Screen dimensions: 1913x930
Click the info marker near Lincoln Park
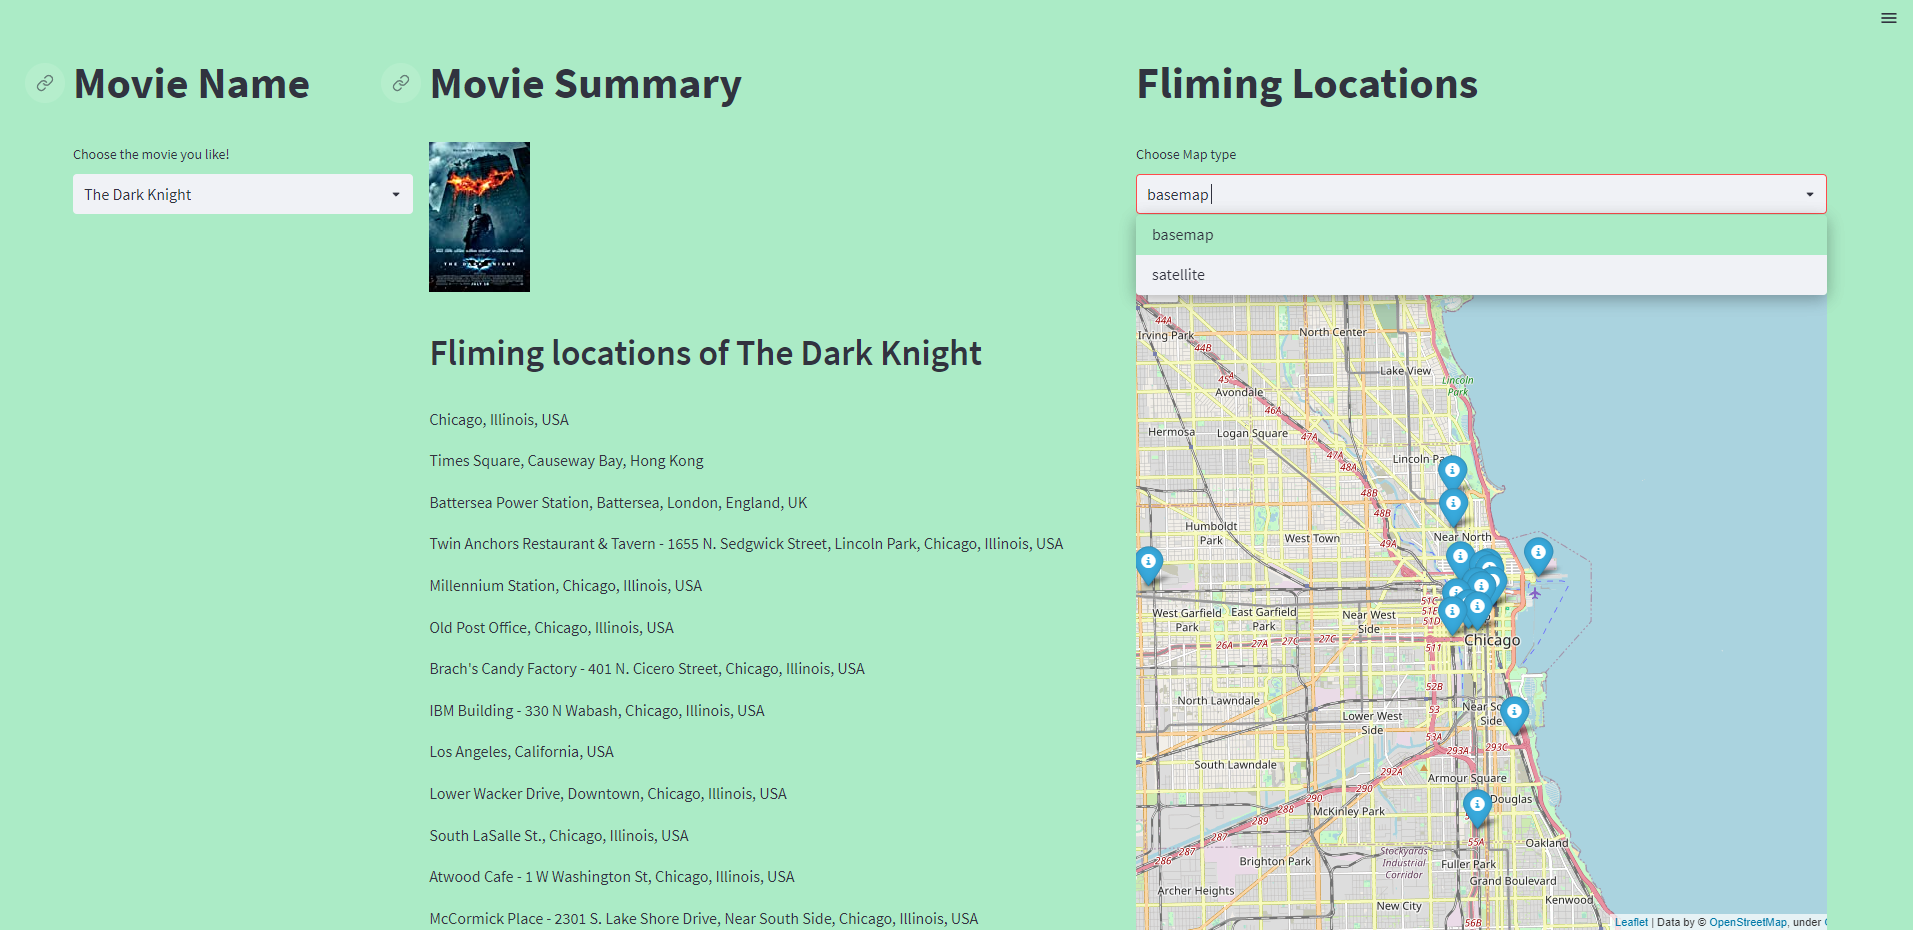[x=1452, y=471]
